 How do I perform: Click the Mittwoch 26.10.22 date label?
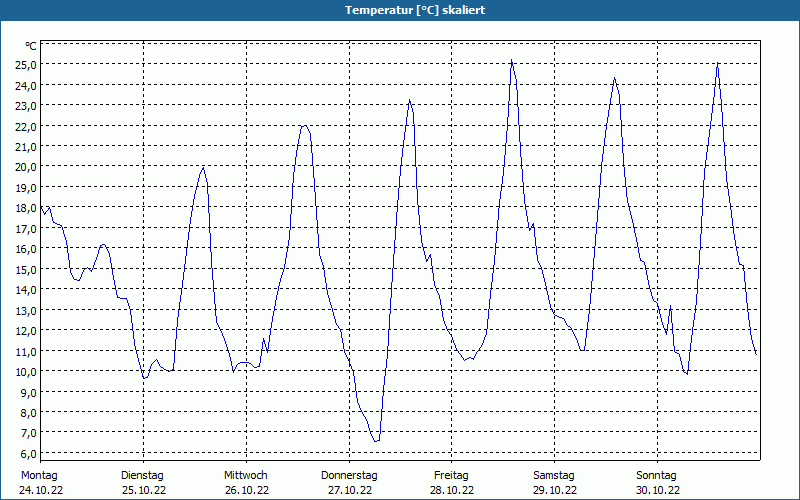coord(246,483)
